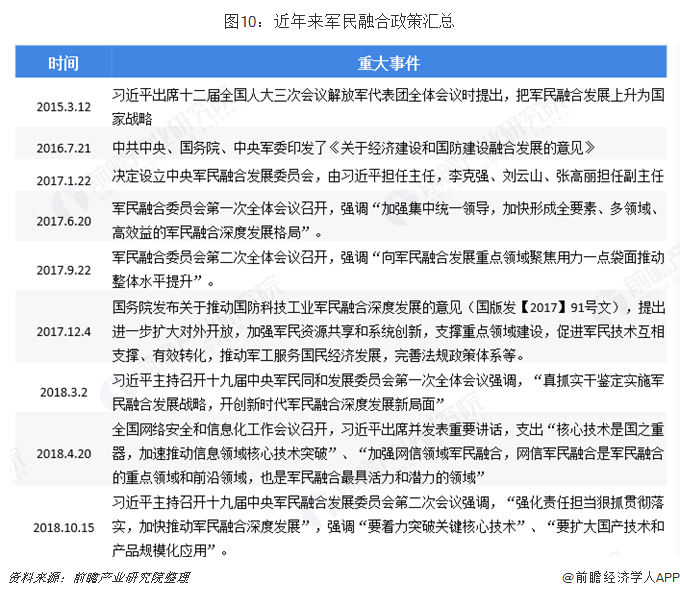Click the event about 决定设立中央军民融合发展委员会

[x=388, y=177]
